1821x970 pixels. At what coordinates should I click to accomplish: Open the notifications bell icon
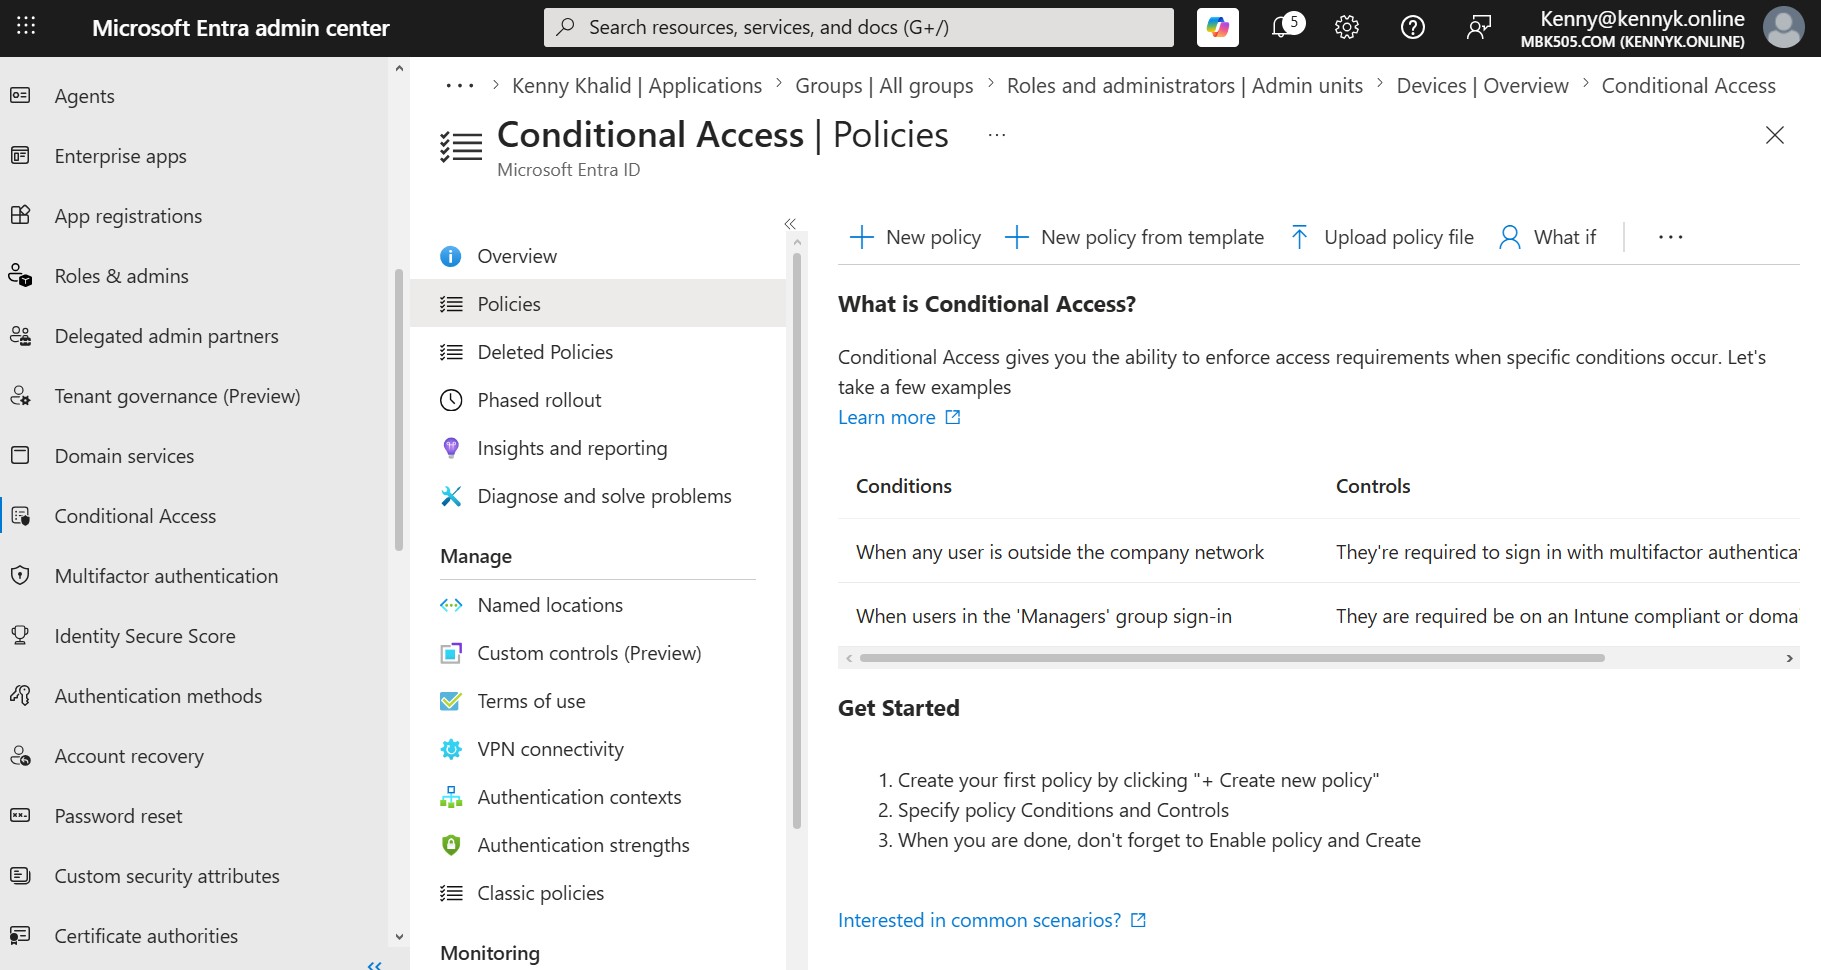[x=1283, y=27]
